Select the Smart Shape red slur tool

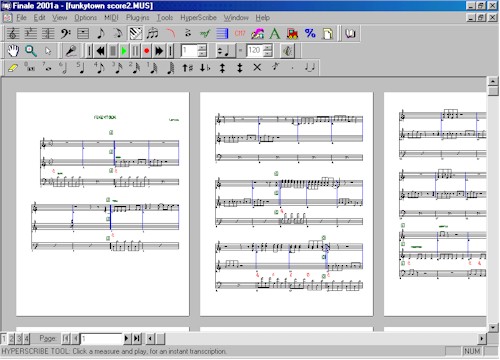pyautogui.click(x=170, y=33)
